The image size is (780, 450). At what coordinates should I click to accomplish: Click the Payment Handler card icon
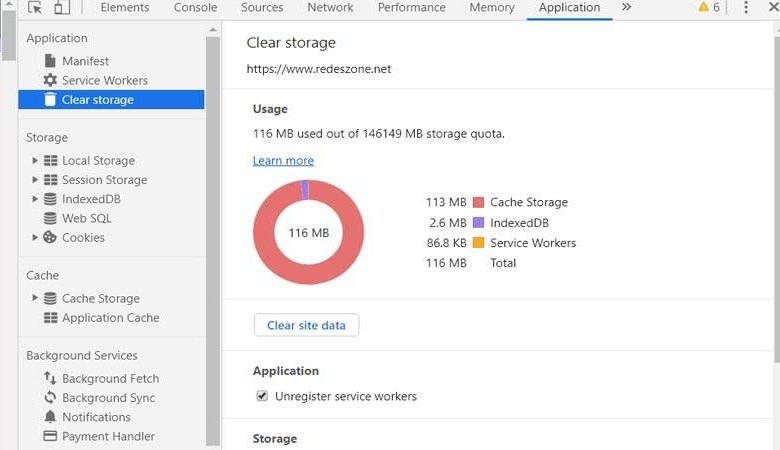pos(50,436)
